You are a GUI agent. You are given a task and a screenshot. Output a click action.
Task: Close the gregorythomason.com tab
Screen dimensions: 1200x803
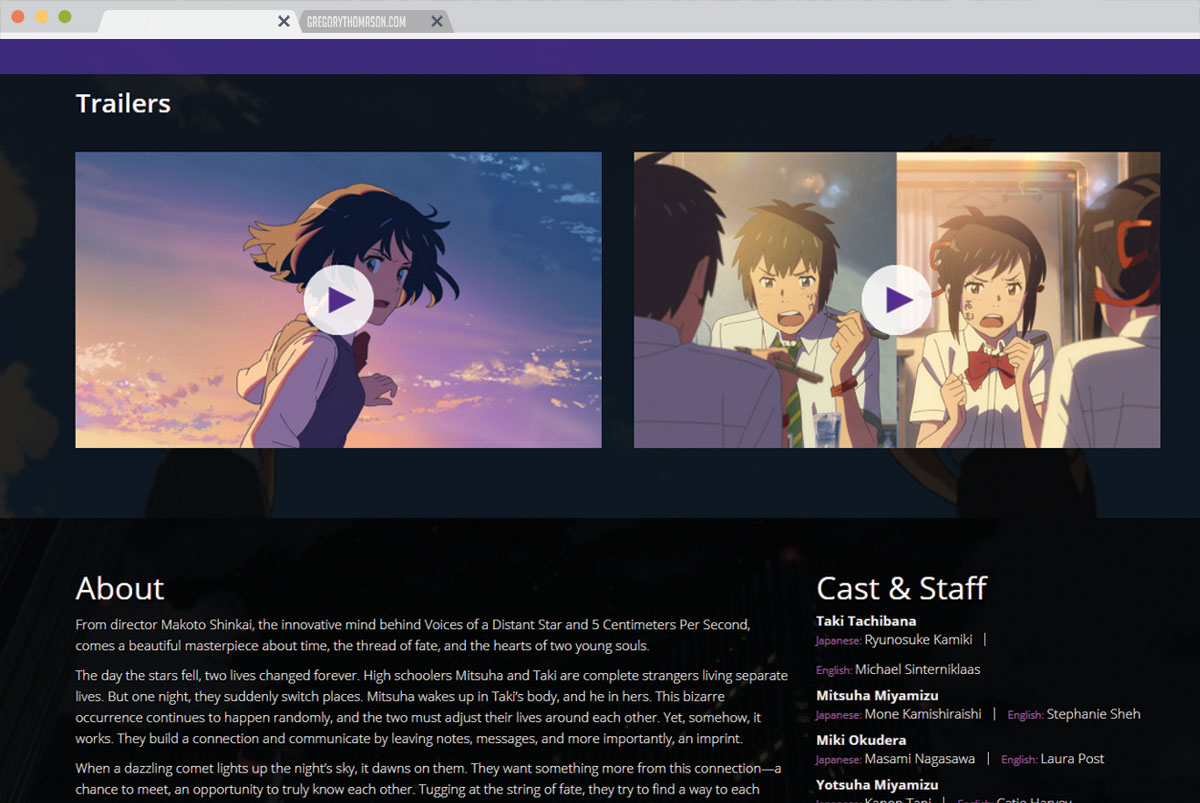pos(436,21)
